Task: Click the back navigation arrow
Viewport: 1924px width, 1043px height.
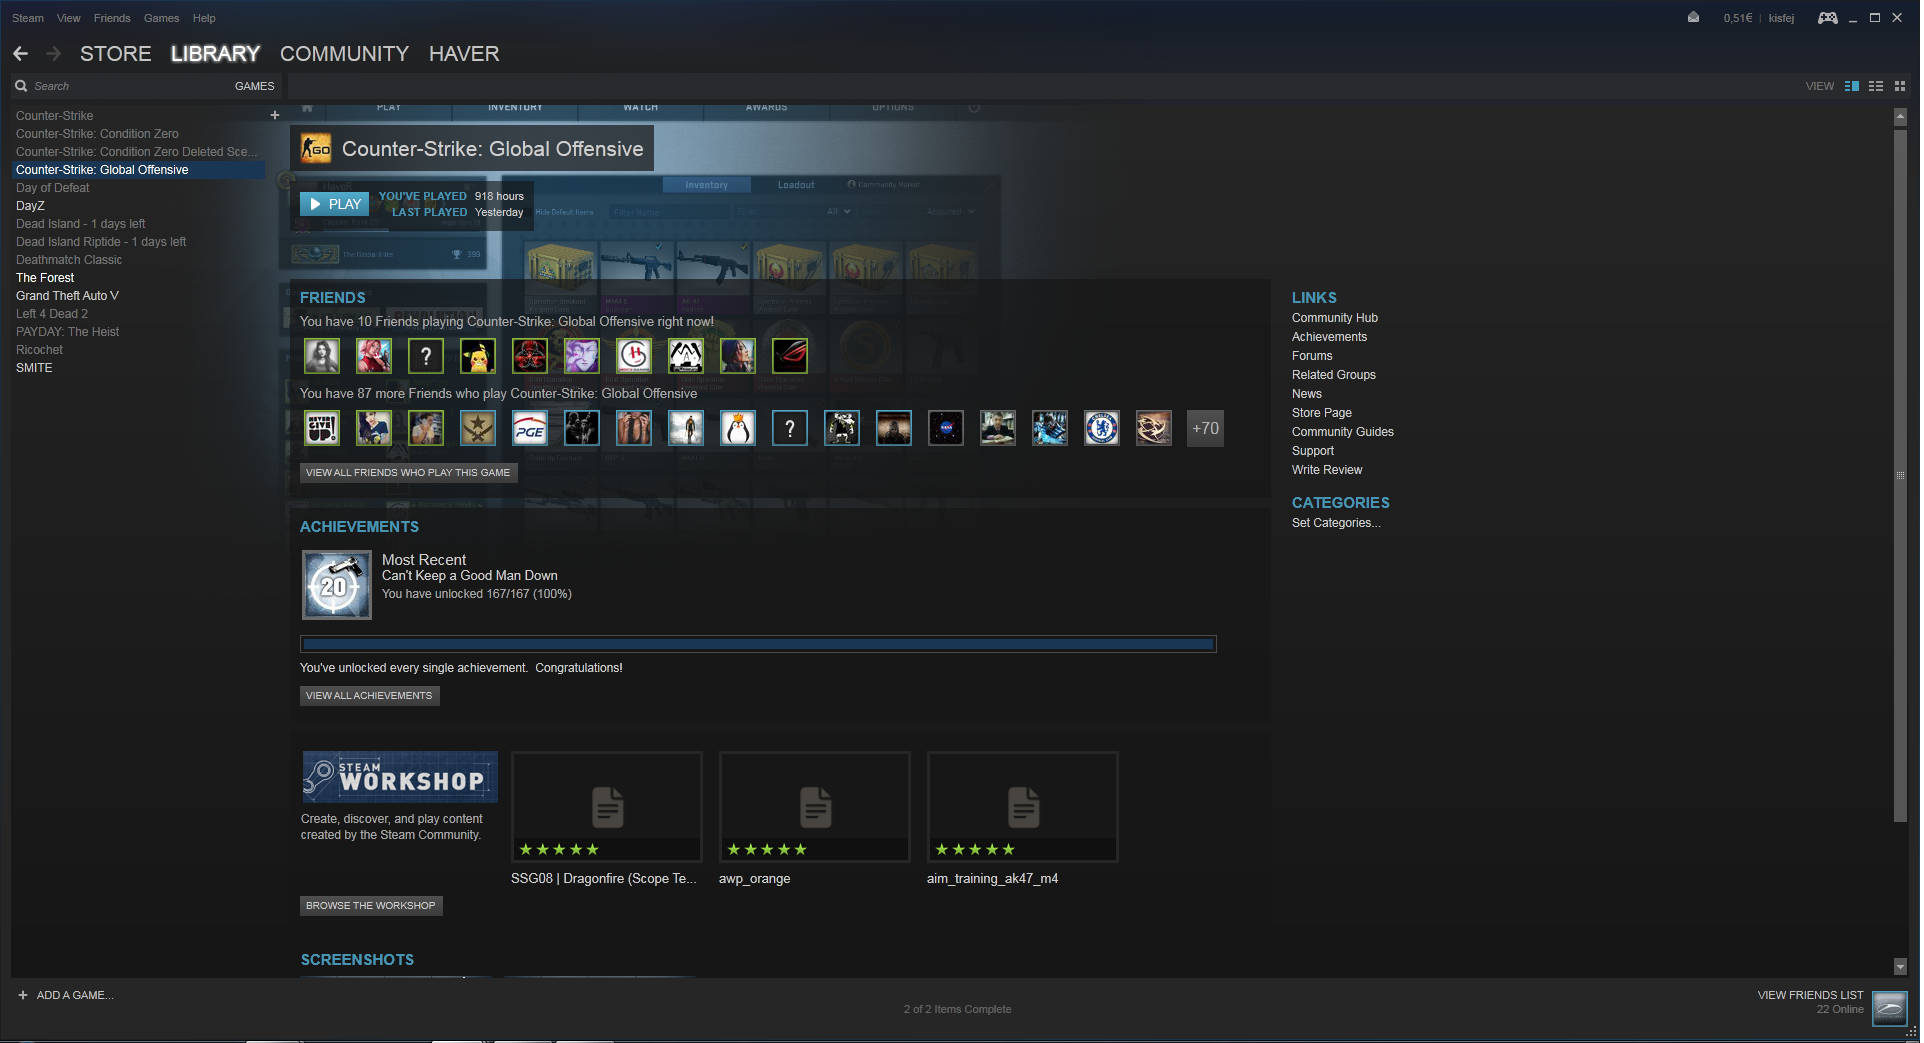Action: pyautogui.click(x=21, y=54)
